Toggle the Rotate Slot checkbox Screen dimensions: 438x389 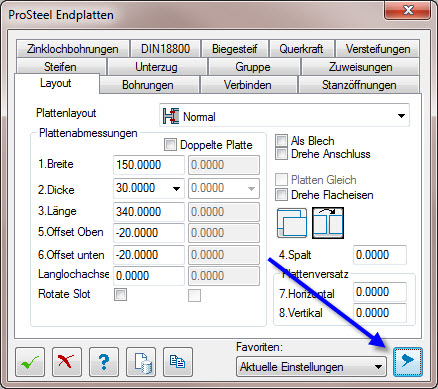click(x=120, y=295)
